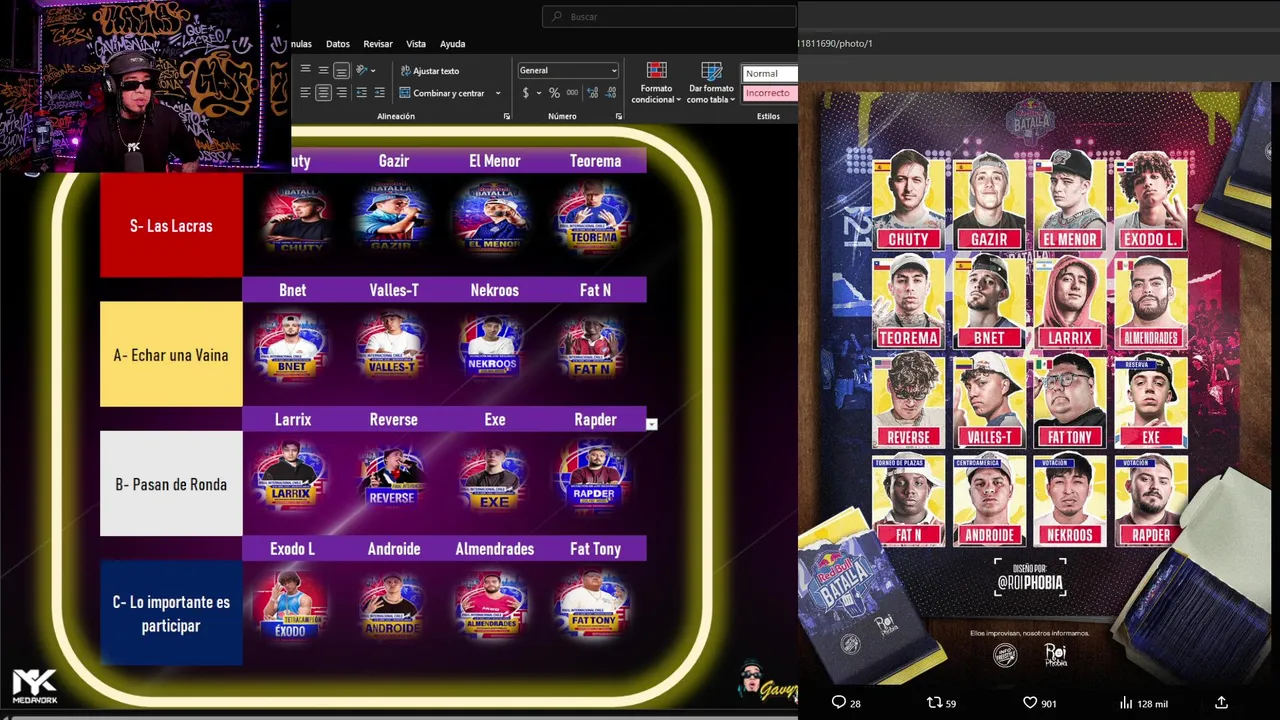Select the Reverse badge image in spreadsheet
This screenshot has height=720, width=1280.
pos(392,476)
